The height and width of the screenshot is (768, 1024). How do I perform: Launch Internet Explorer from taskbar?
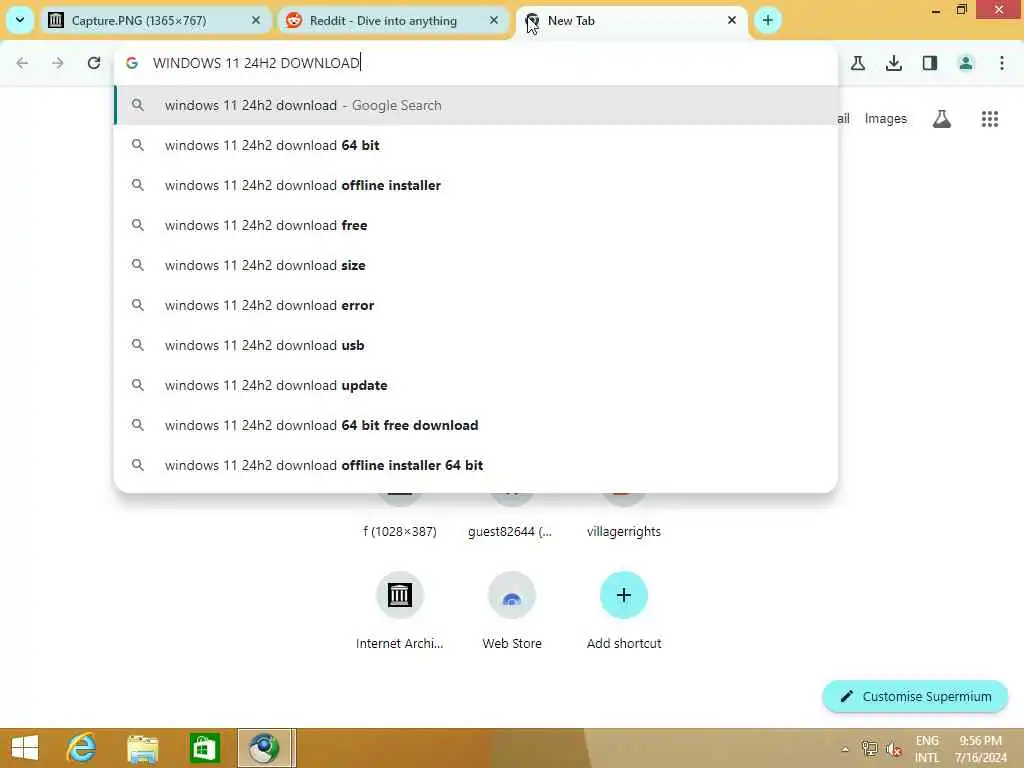[82, 748]
